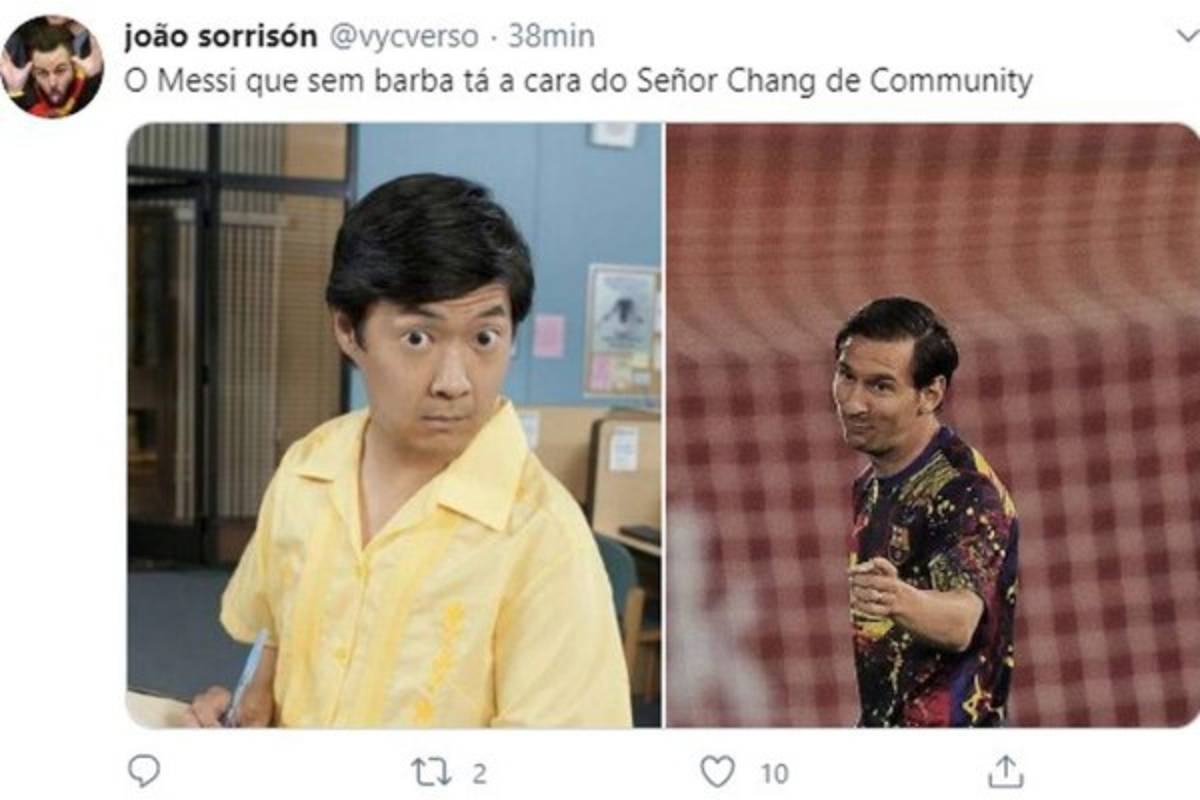Screen dimensions: 1200x800
Task: Like the tweet with the heart icon
Action: tap(717, 771)
